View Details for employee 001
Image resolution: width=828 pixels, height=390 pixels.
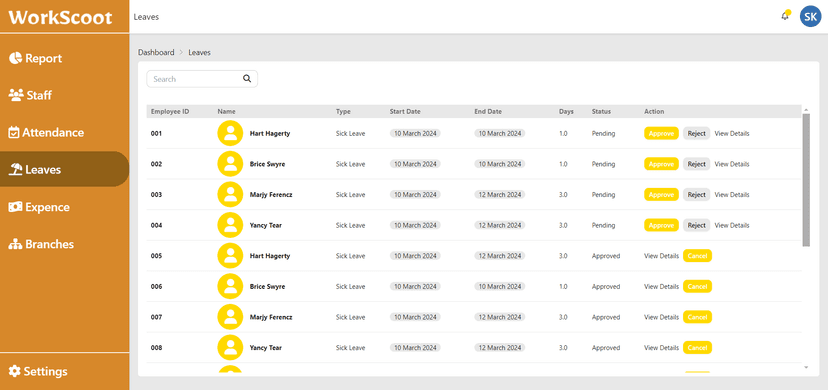732,134
